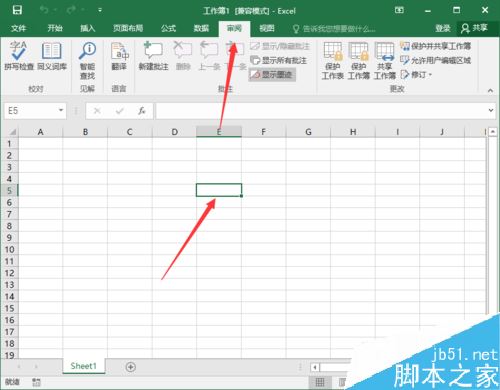Click 显示所有批注 show all comments
The image size is (500, 390).
tap(278, 60)
